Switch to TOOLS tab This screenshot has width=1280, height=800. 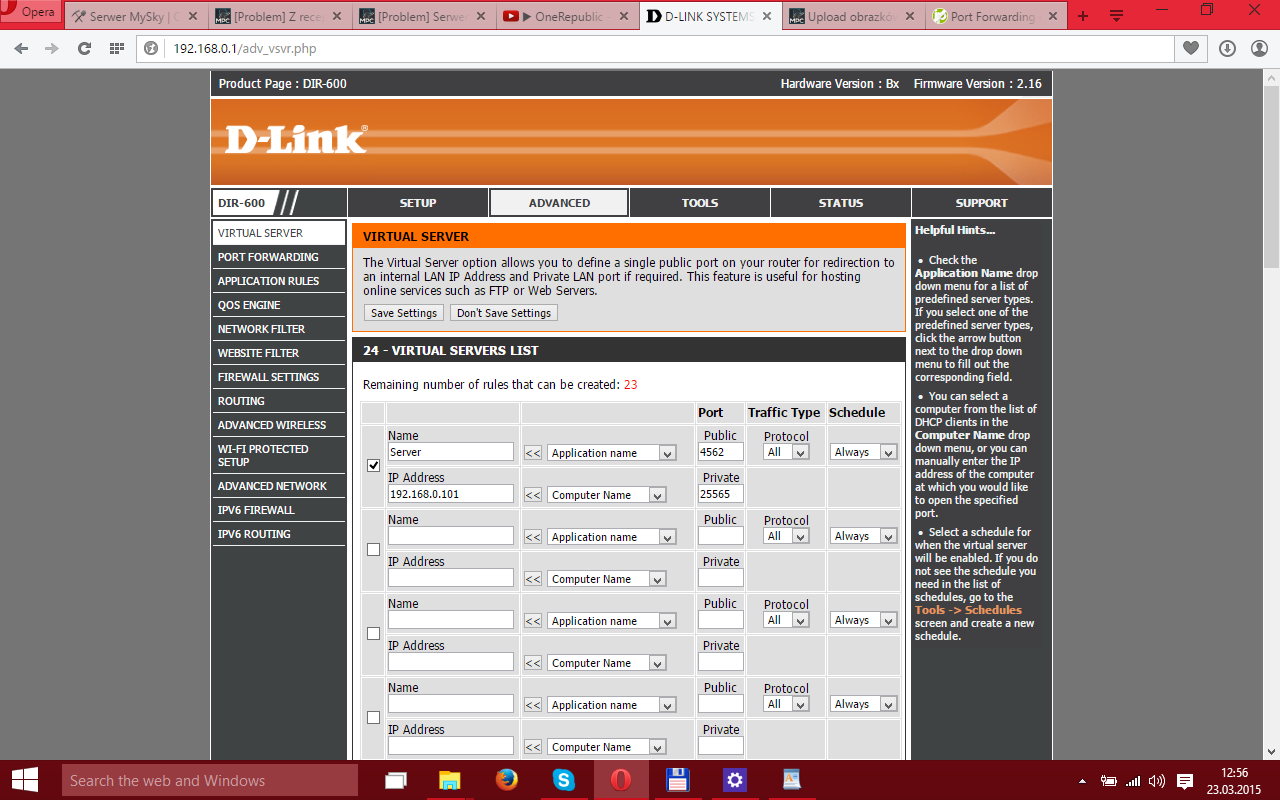click(700, 203)
